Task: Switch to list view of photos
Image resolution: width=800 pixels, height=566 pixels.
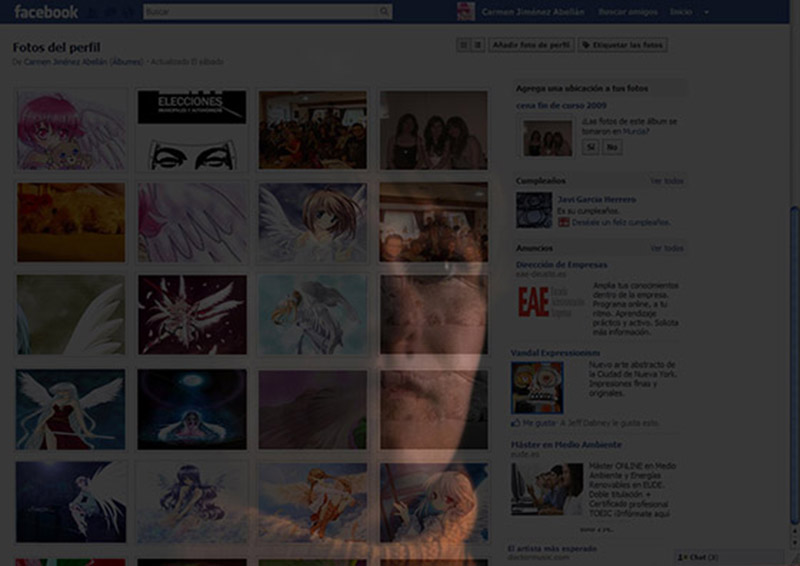Action: [477, 45]
